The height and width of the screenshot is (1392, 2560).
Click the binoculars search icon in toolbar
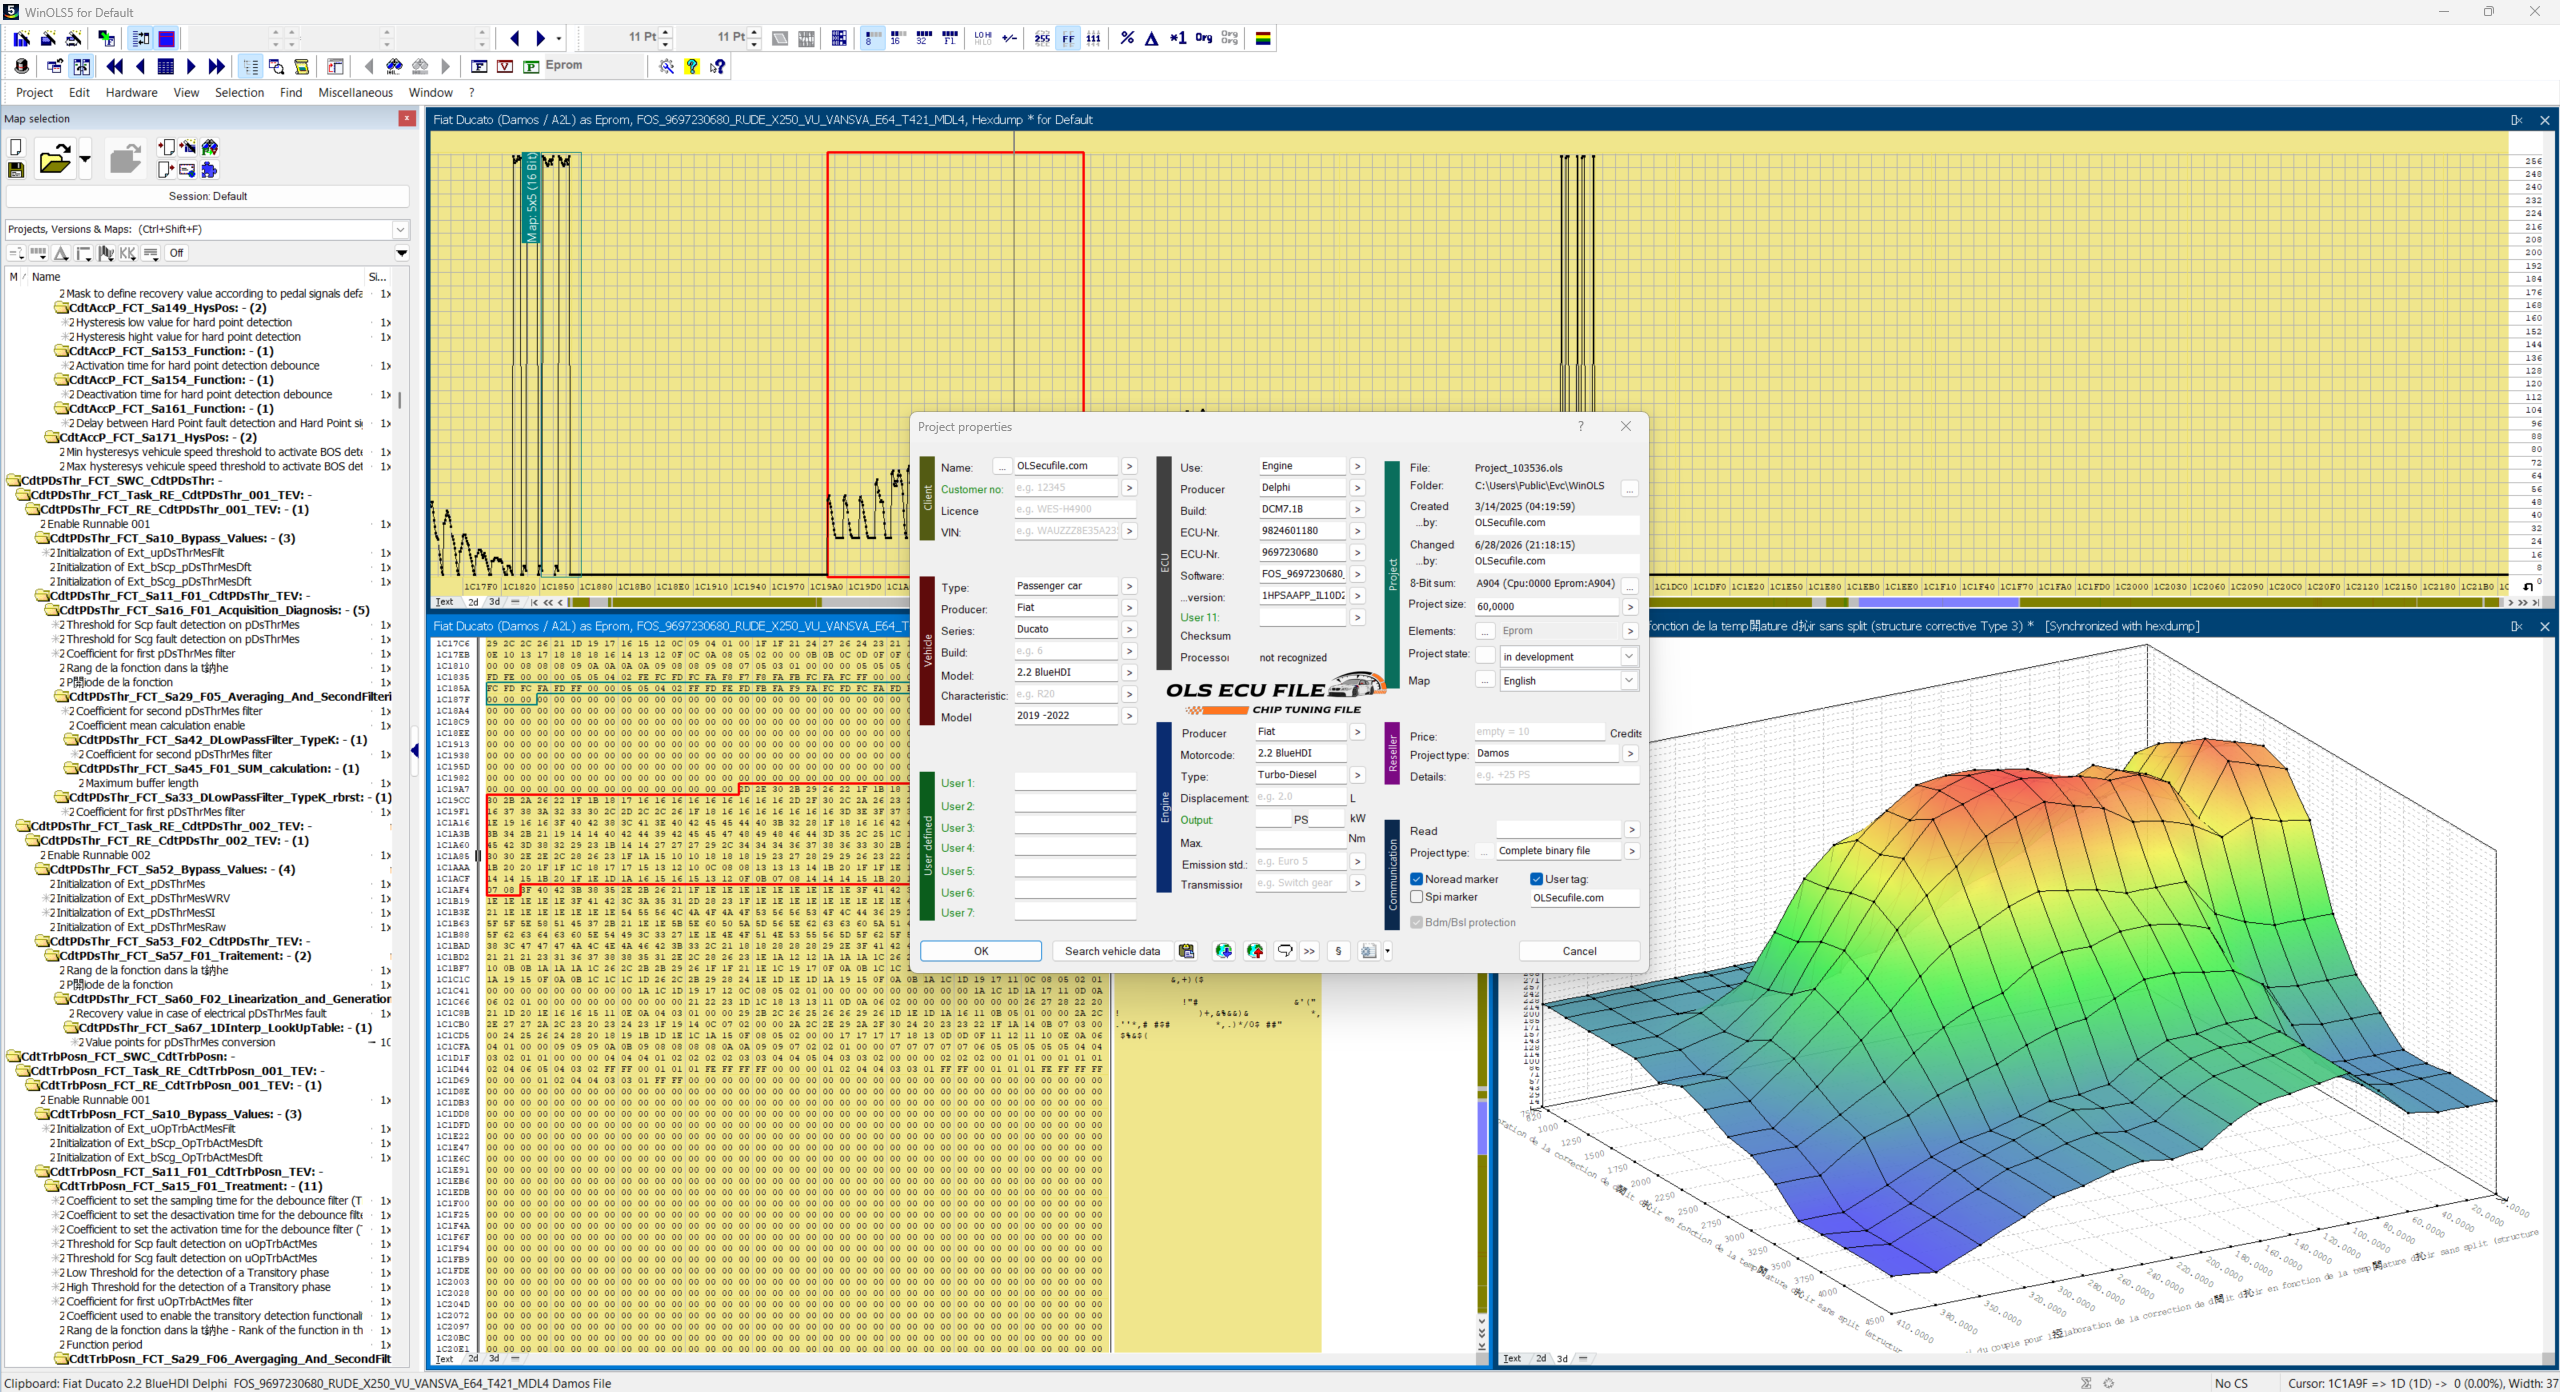pos(394,66)
